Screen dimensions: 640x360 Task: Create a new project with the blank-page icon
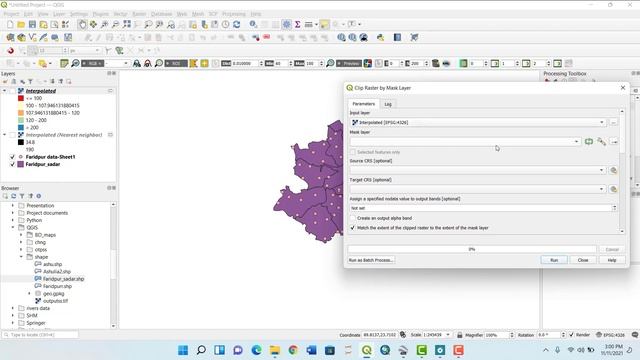10,24
